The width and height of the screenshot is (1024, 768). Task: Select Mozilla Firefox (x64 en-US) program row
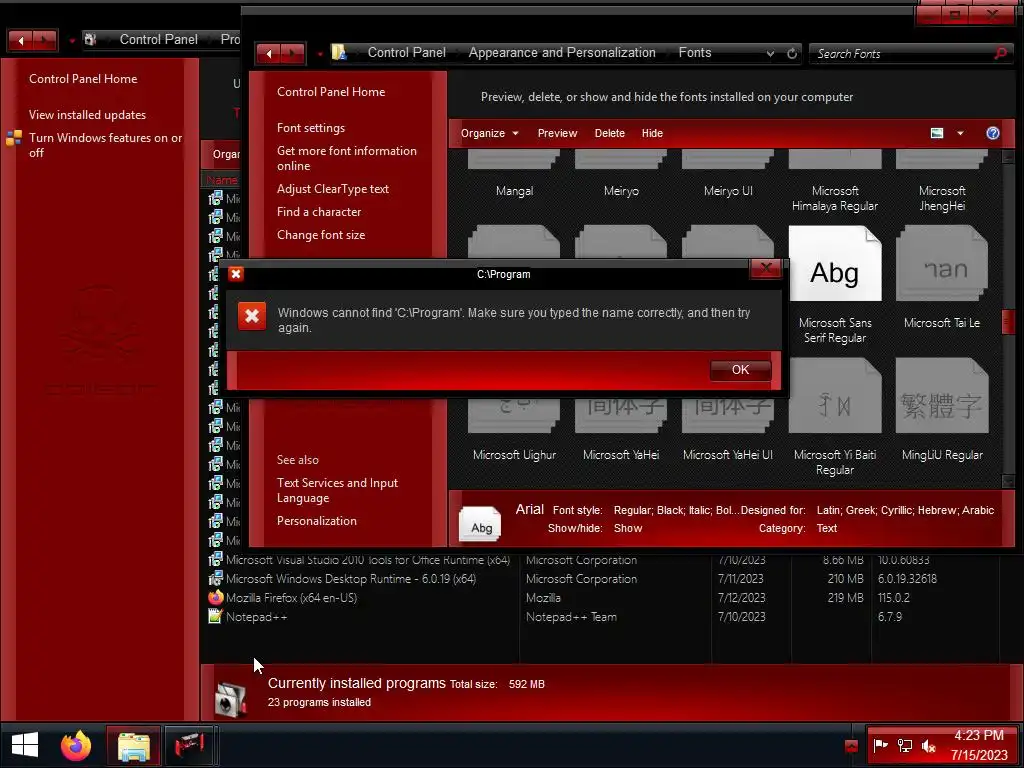[x=601, y=598]
